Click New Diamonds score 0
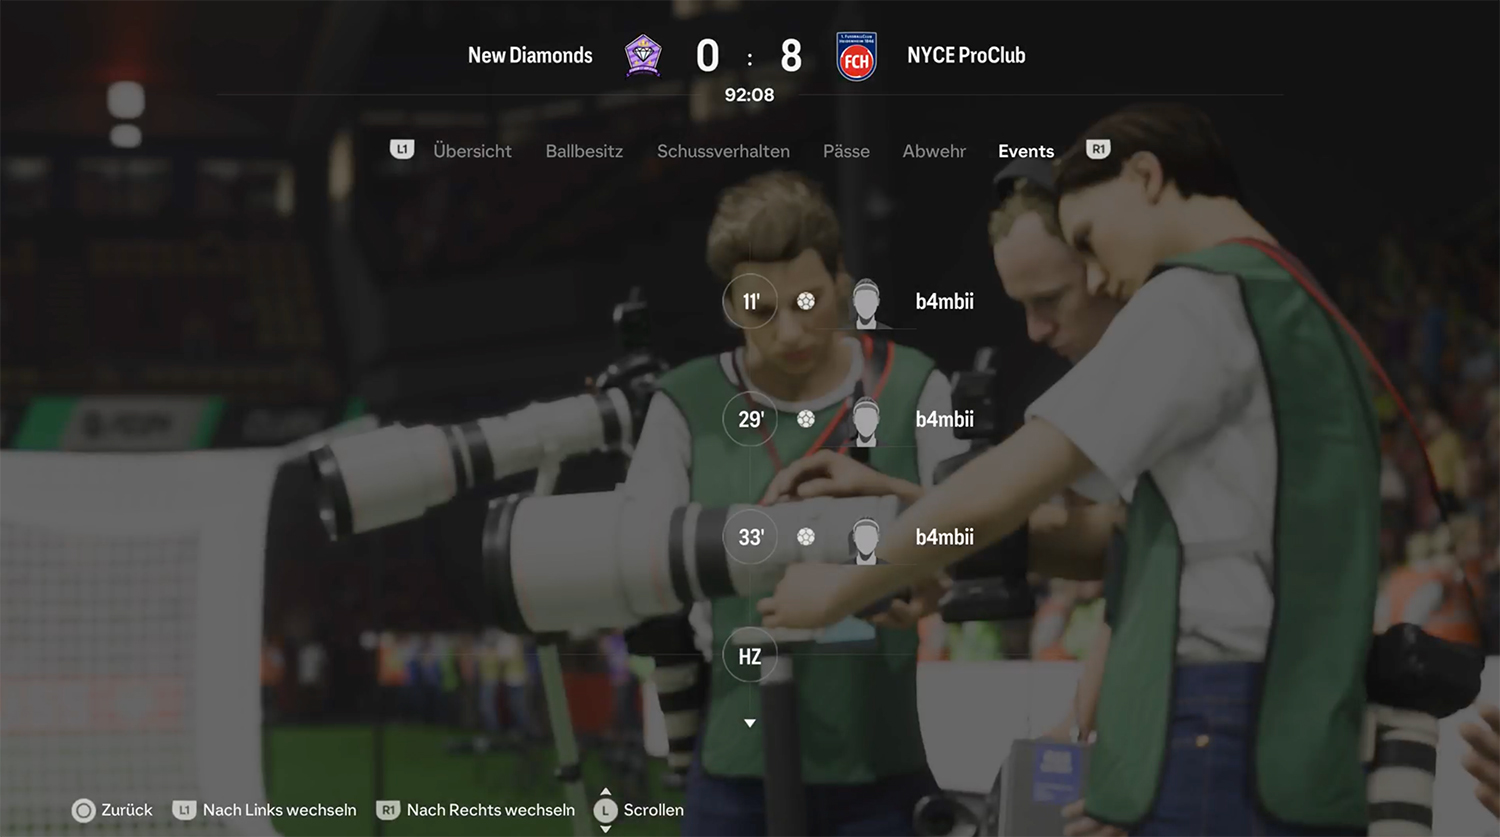The image size is (1500, 837). click(x=708, y=56)
